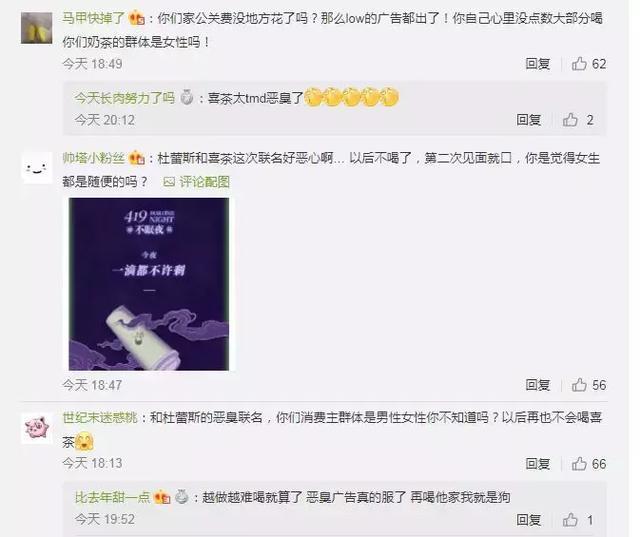
Task: Click the medal icon beside 今天长肉努力了吗
Action: [187, 98]
